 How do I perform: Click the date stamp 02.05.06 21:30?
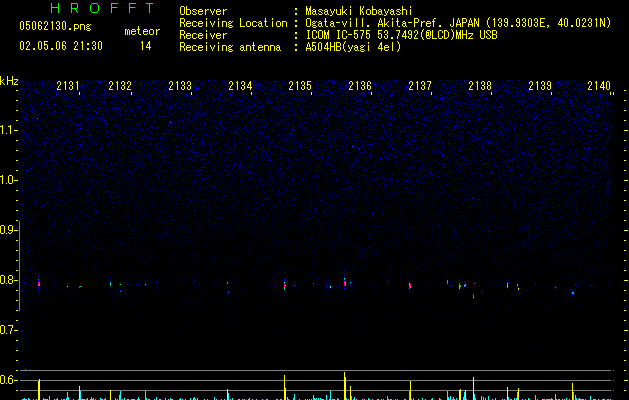pyautogui.click(x=61, y=46)
